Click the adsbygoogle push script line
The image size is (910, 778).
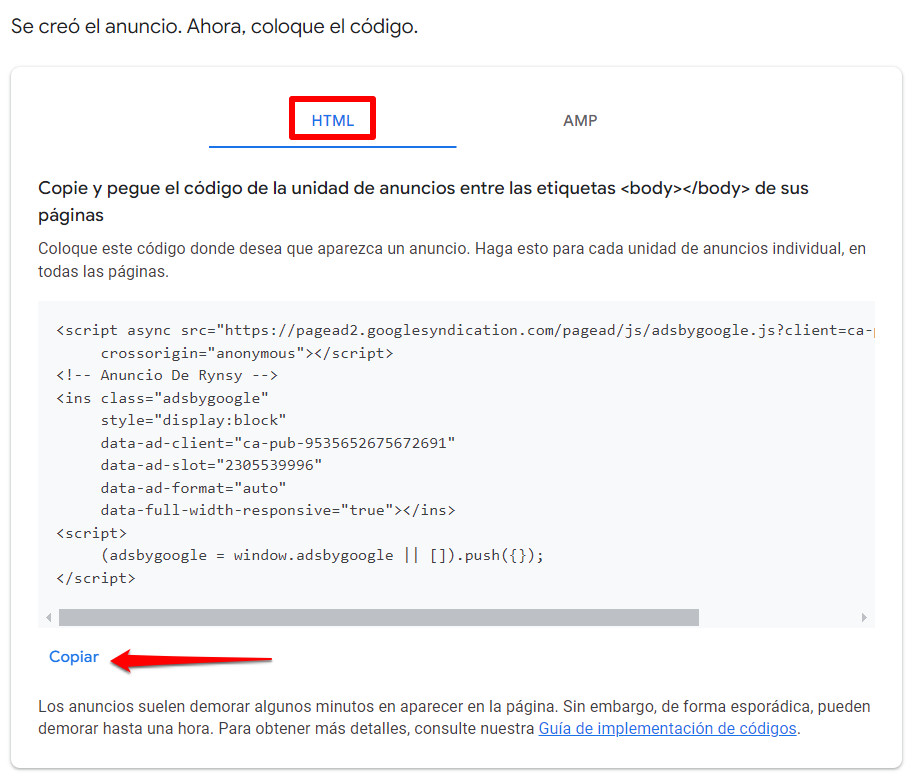point(322,556)
